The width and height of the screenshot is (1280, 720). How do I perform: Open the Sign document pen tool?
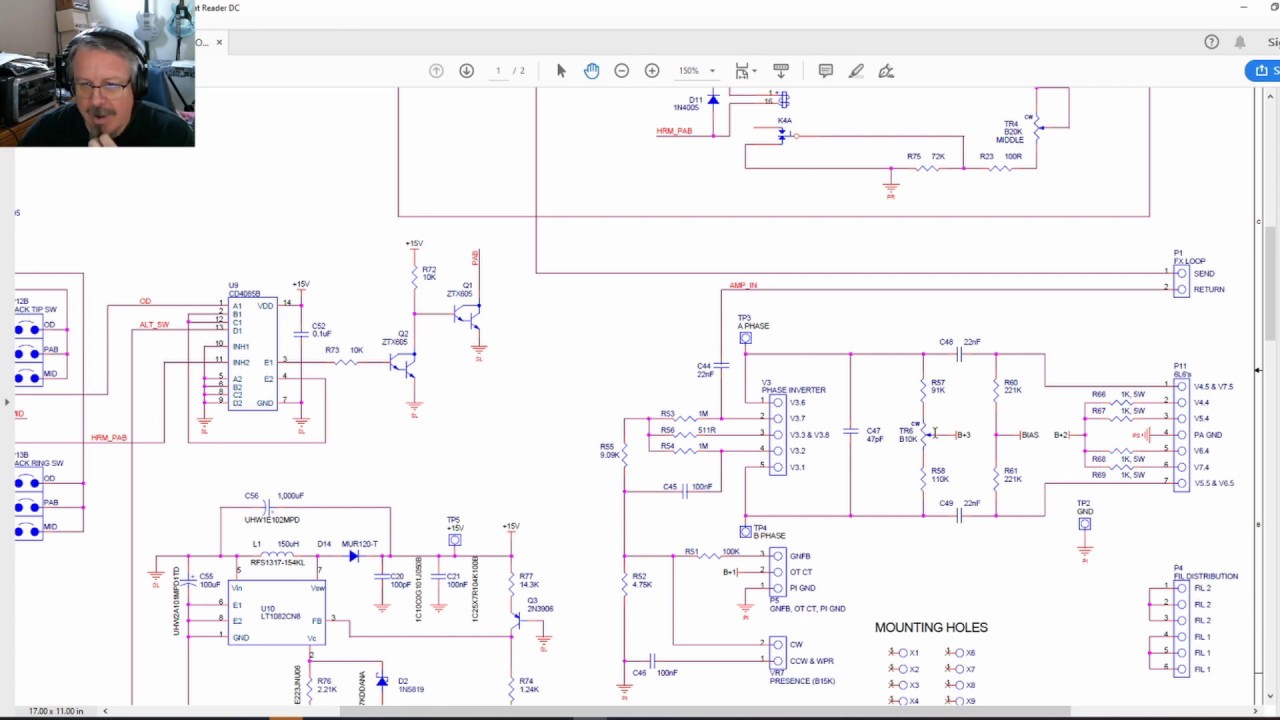pyautogui.click(x=886, y=71)
